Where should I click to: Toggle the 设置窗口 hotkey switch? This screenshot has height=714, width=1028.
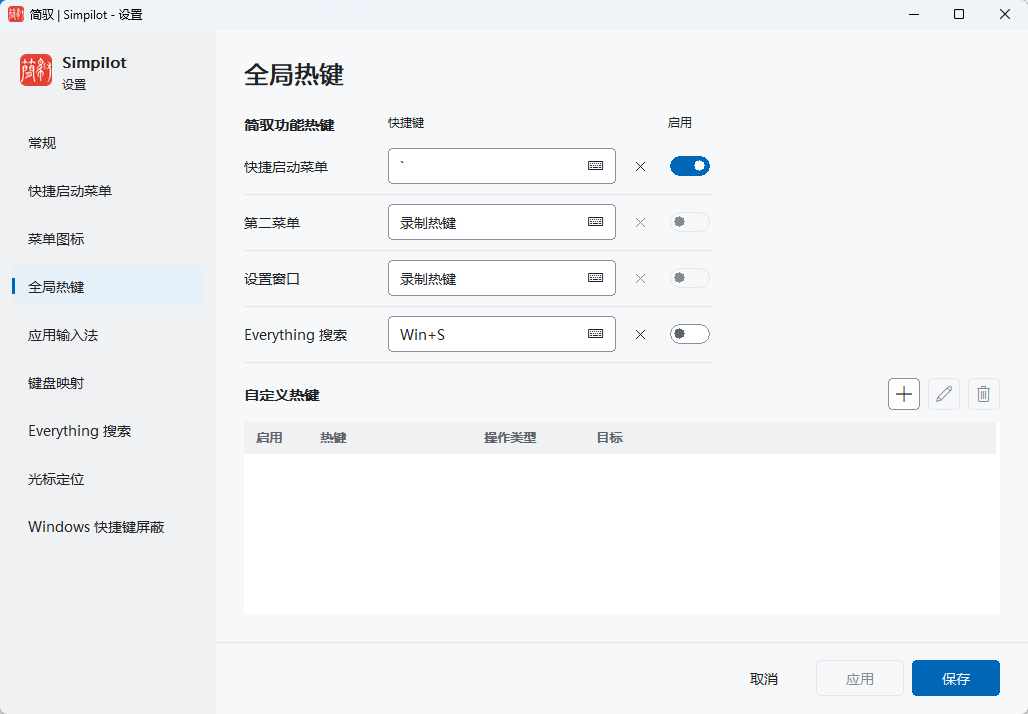click(690, 278)
